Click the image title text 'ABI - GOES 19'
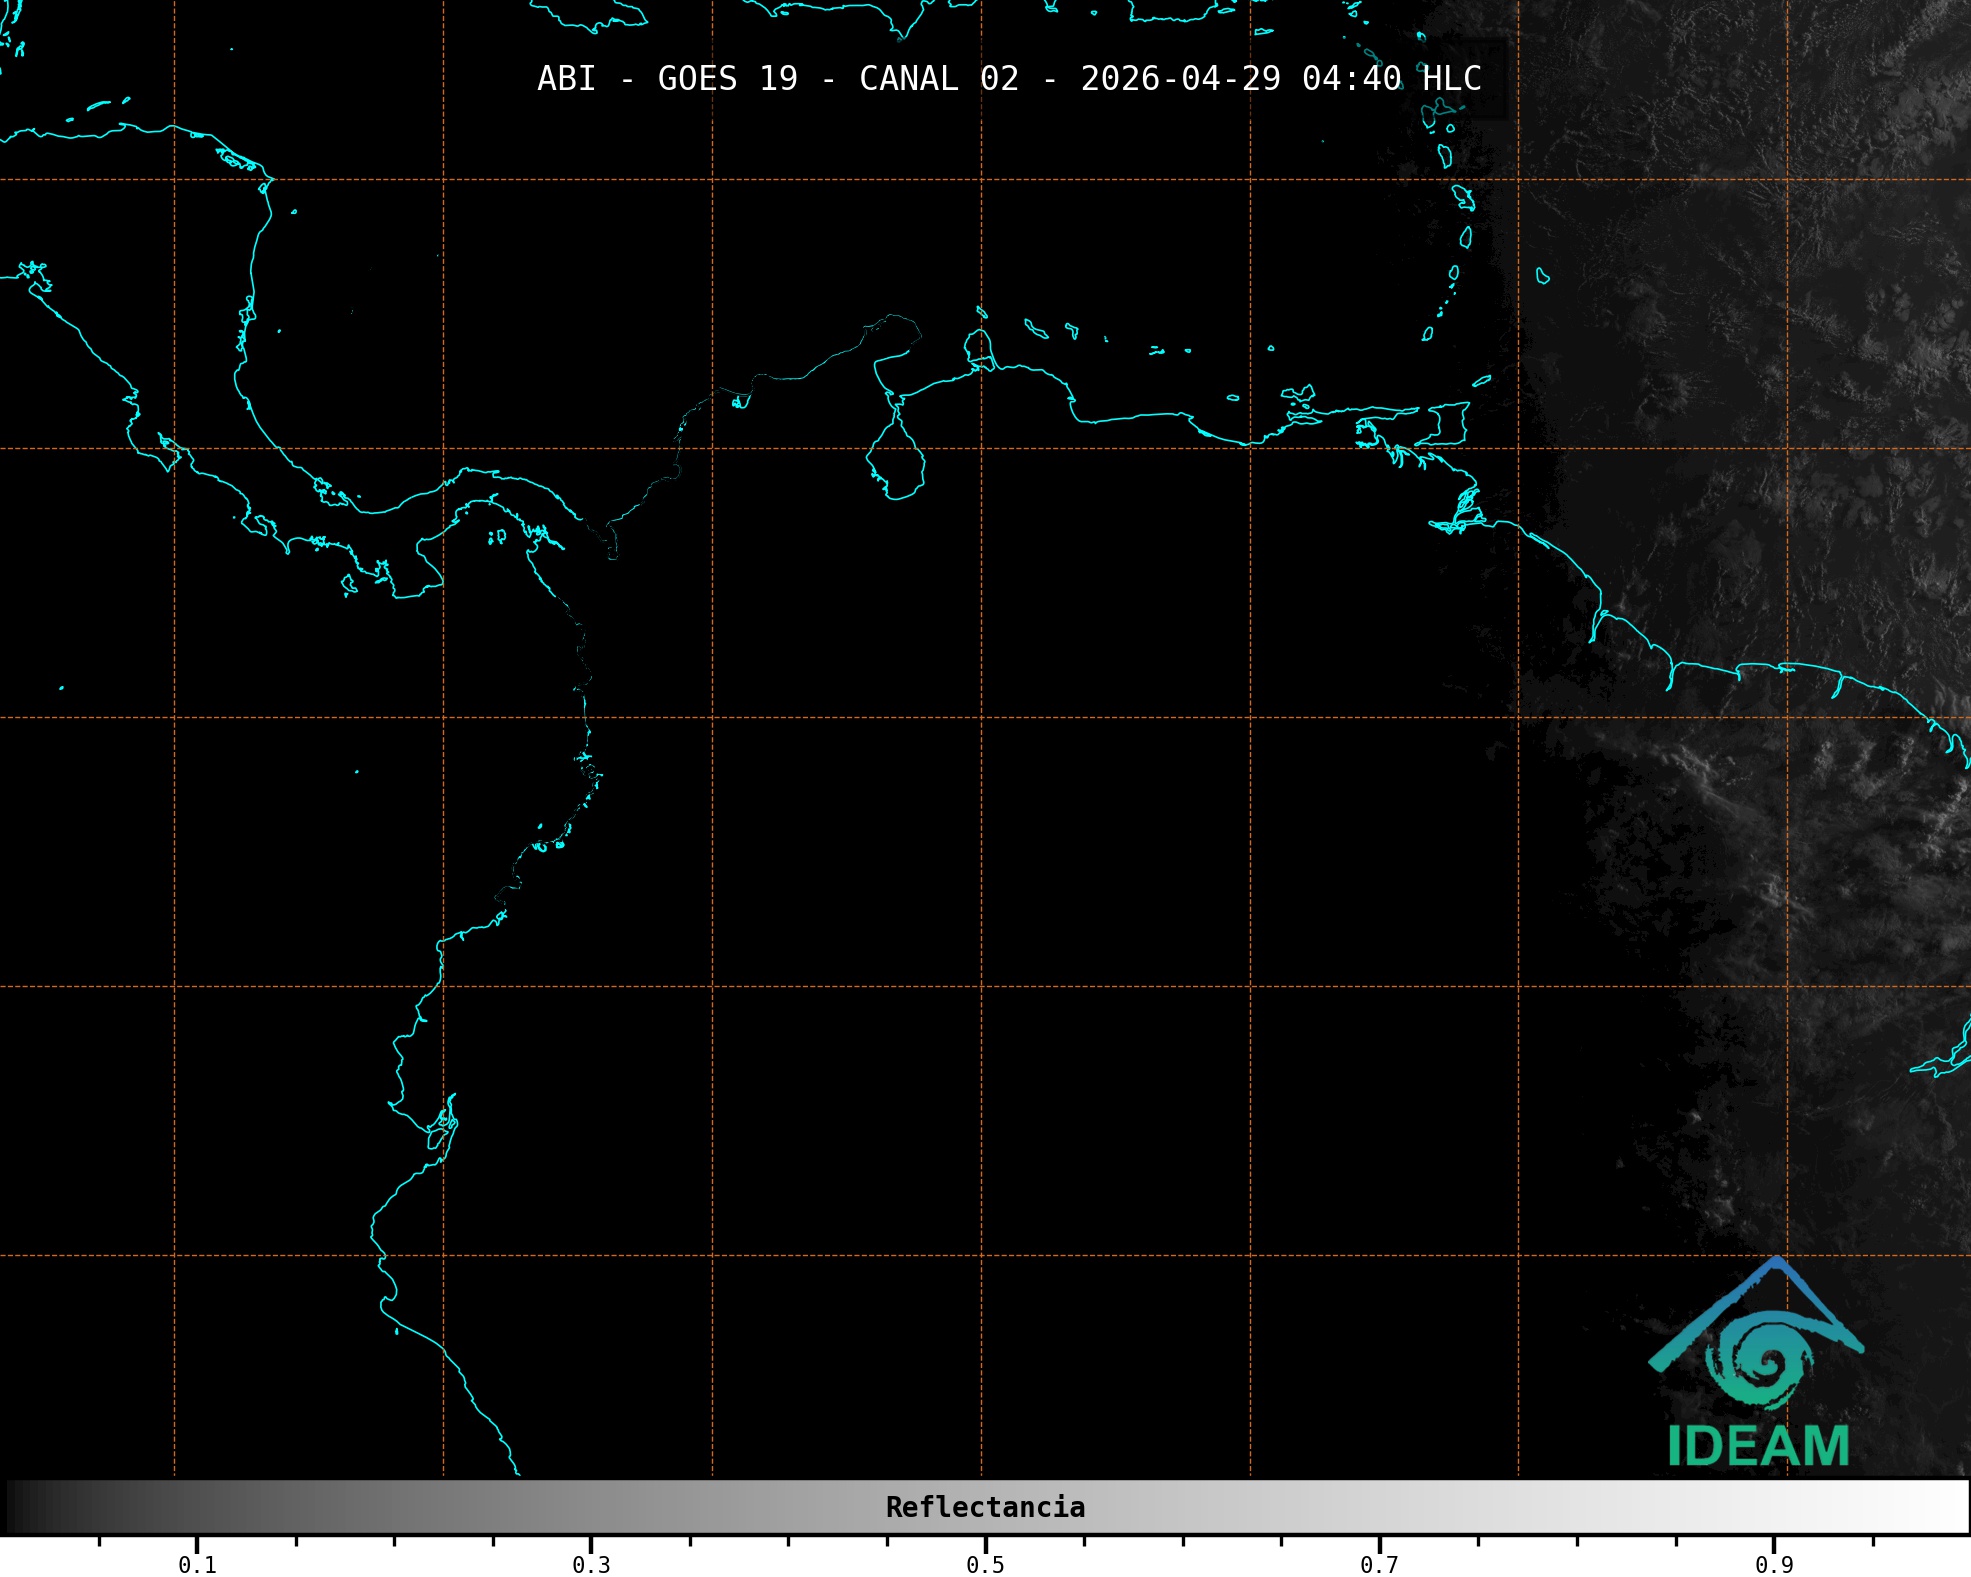Screen dimensions: 1971x1577 tap(667, 79)
